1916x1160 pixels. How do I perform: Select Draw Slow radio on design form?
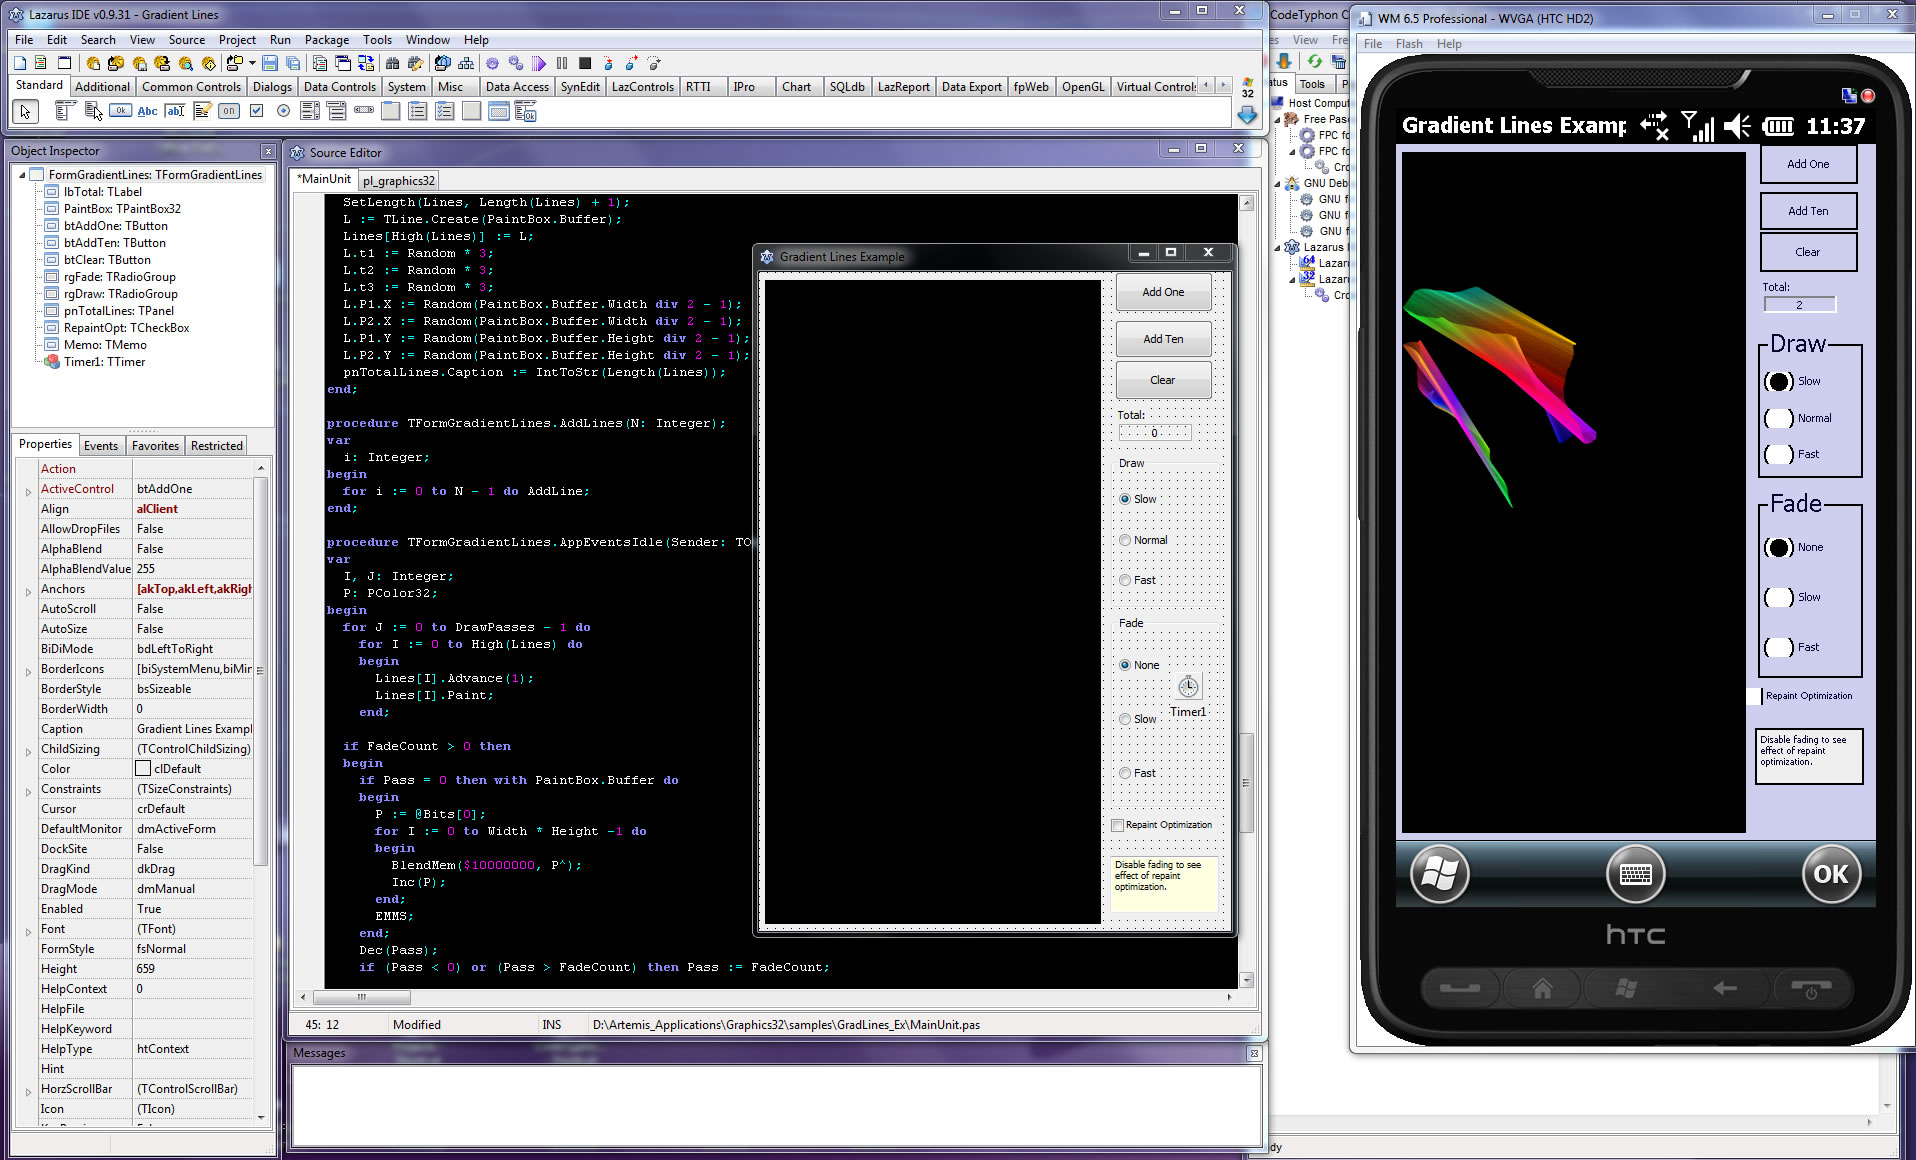tap(1125, 499)
